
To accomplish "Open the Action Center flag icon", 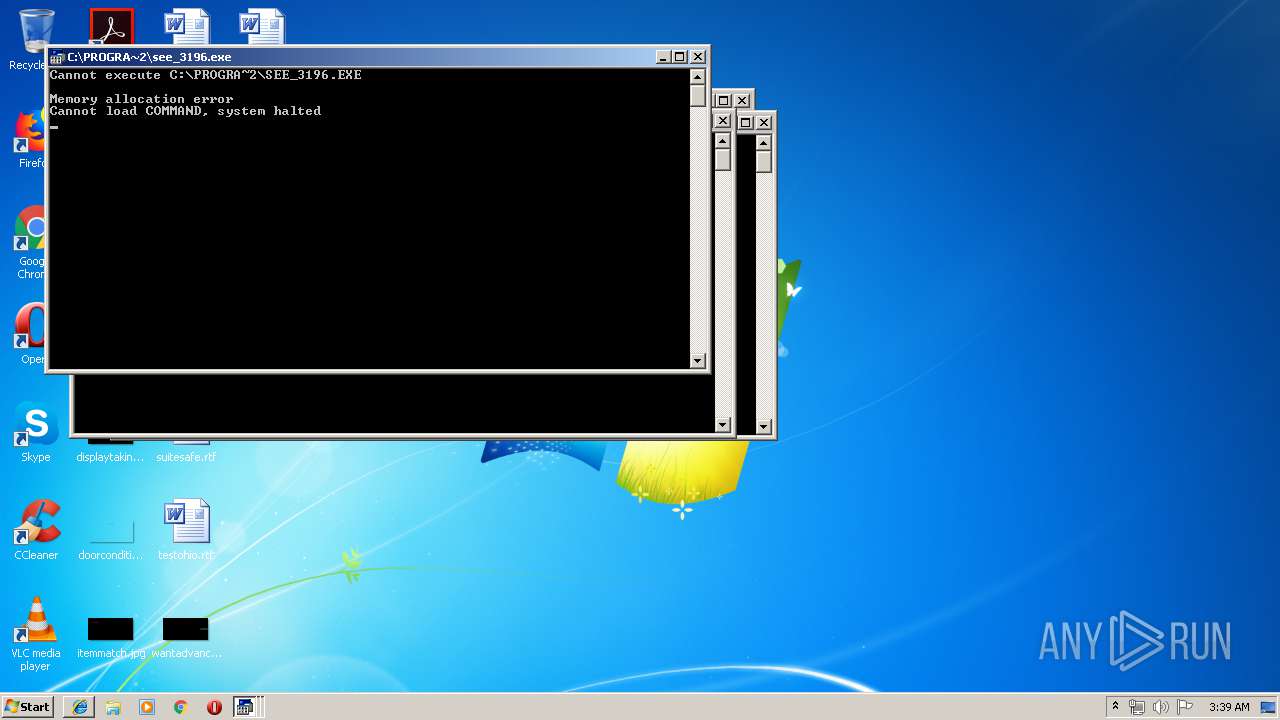I will (1185, 707).
